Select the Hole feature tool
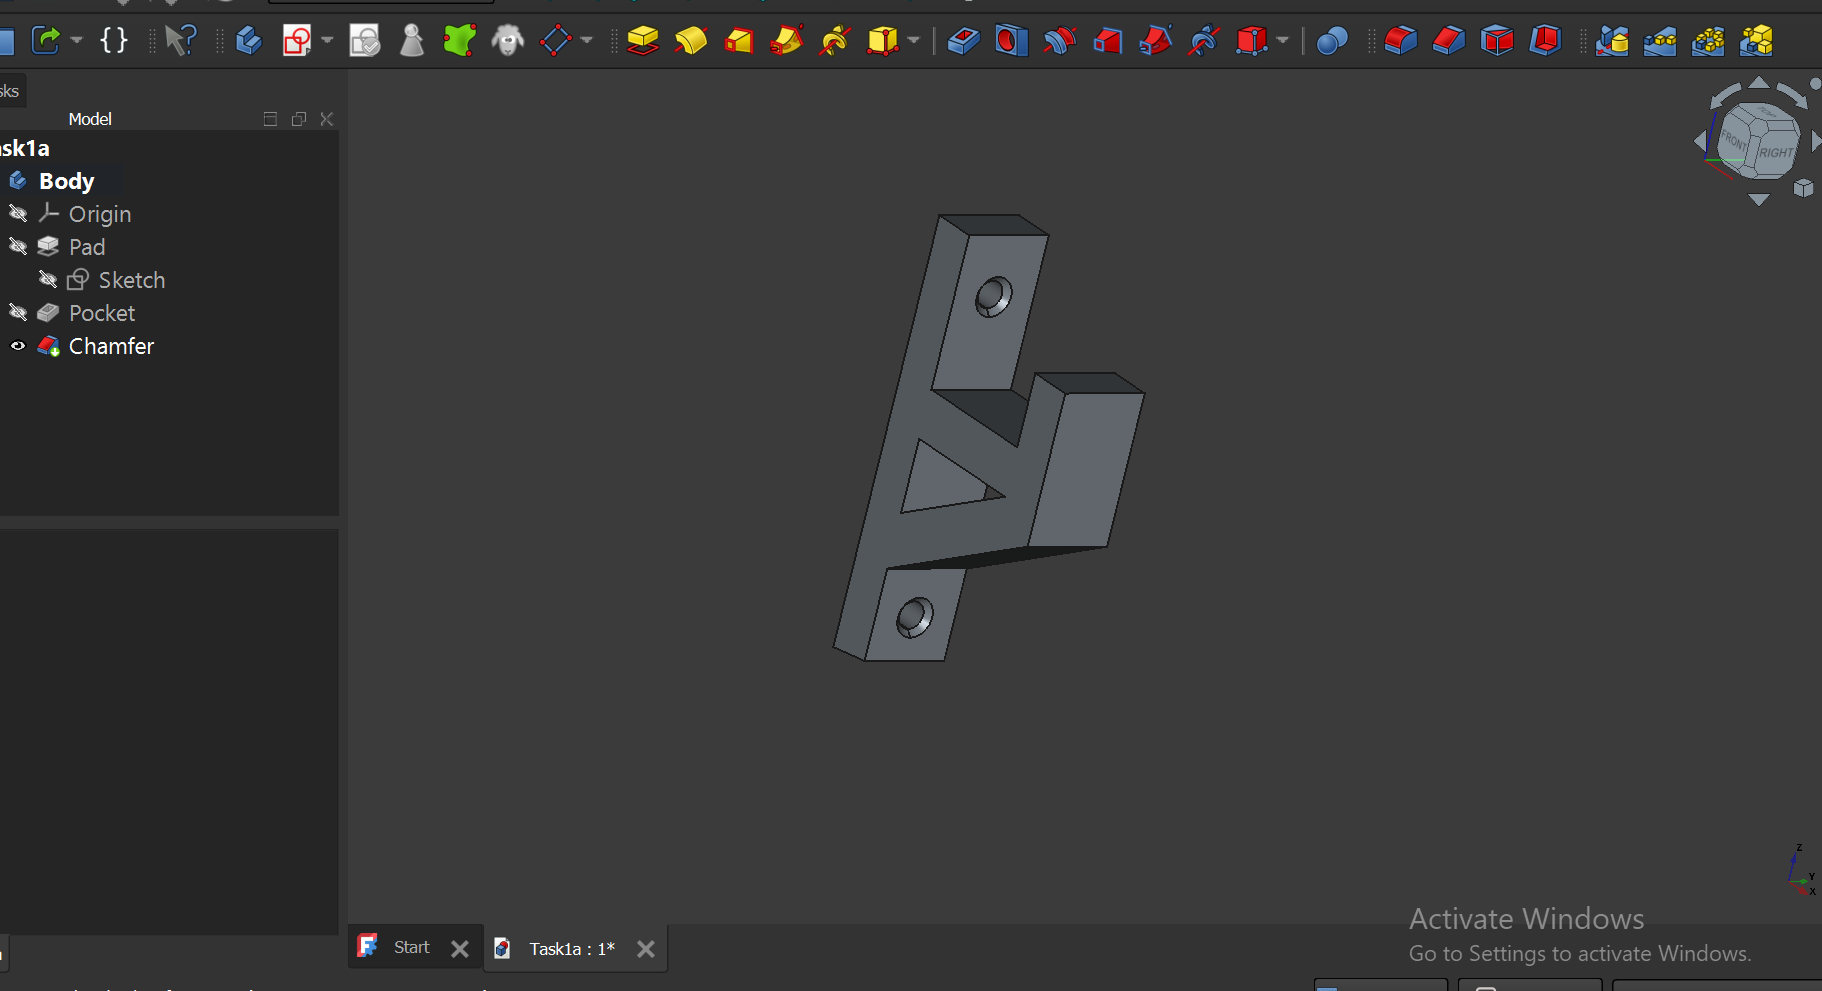Viewport: 1822px width, 991px height. (1011, 41)
